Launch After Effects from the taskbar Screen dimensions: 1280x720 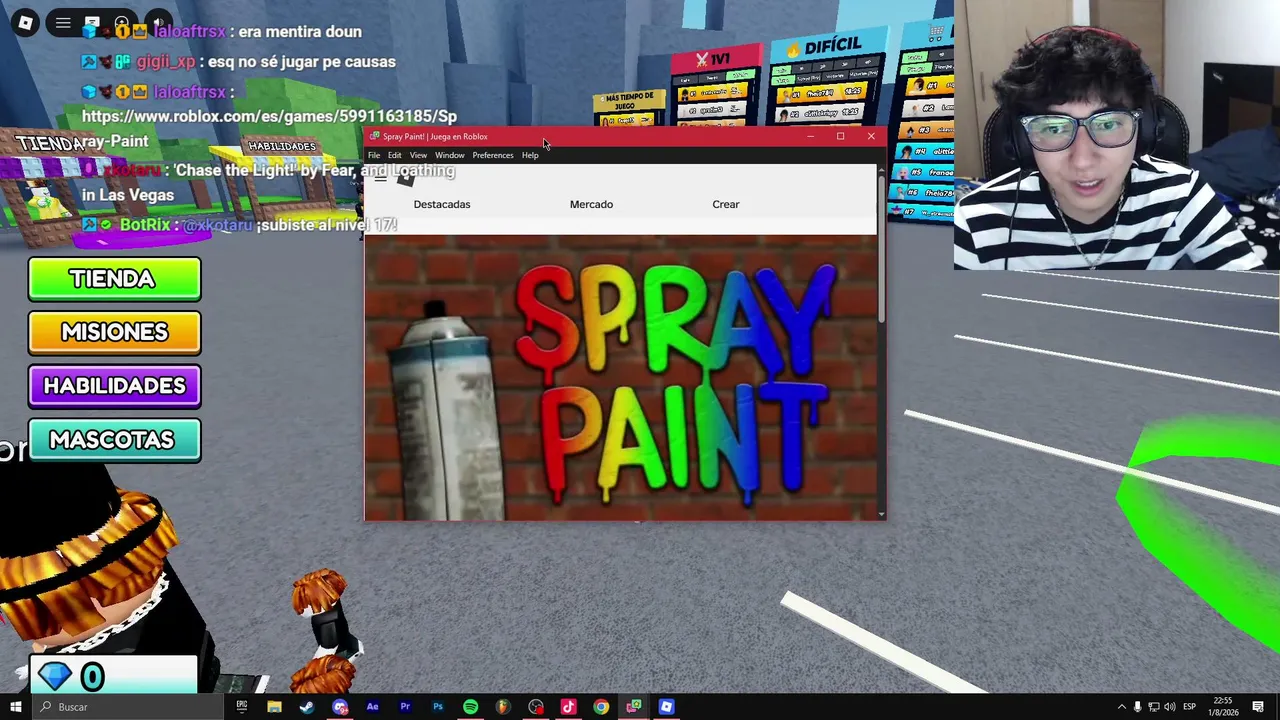pyautogui.click(x=372, y=707)
